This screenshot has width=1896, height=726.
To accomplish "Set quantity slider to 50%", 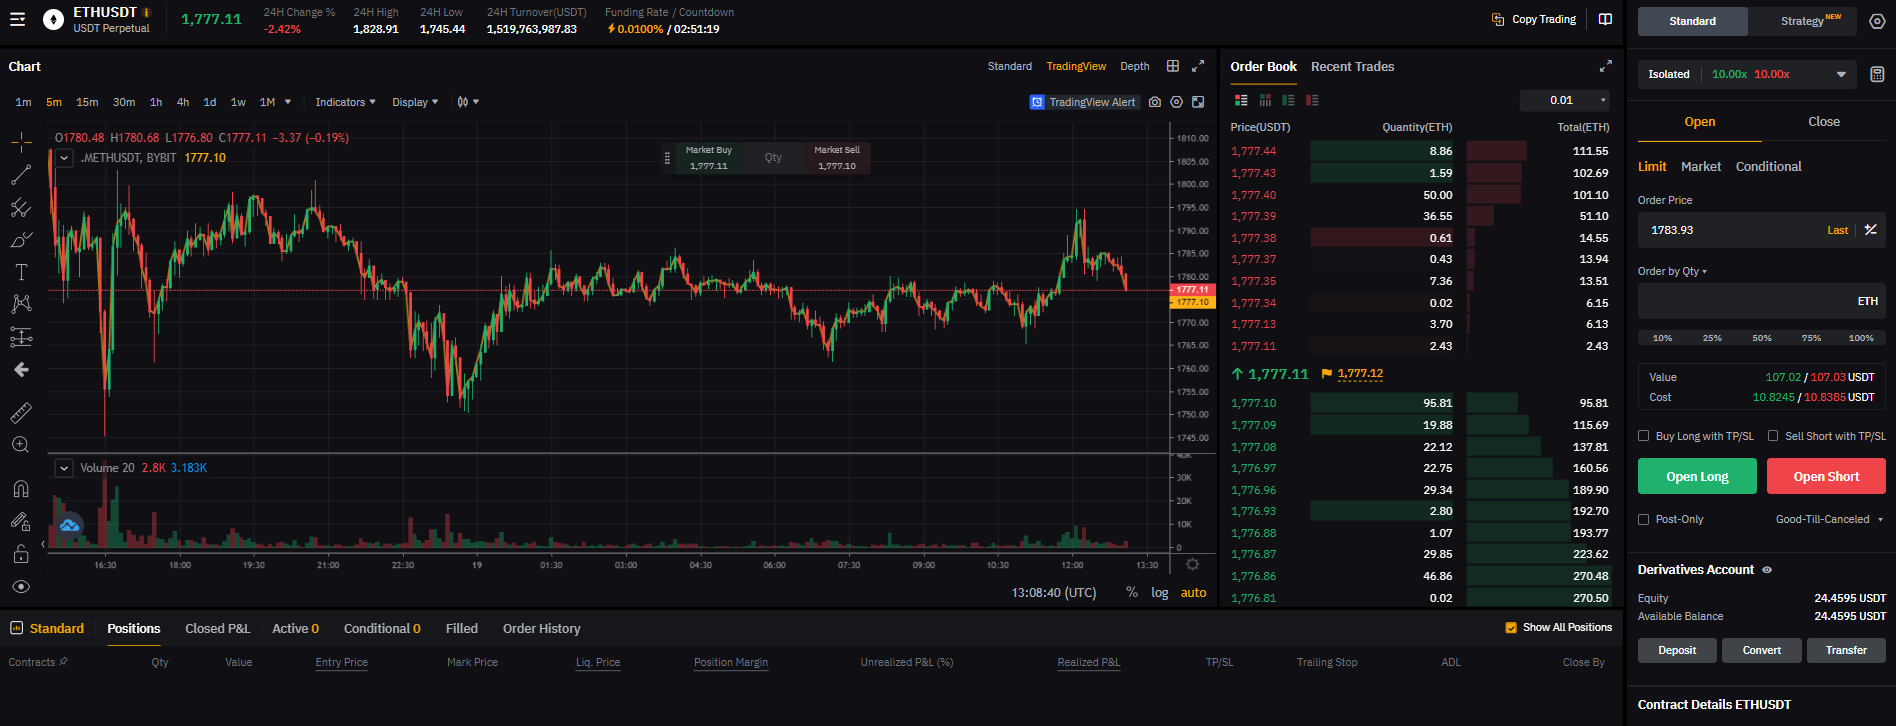I will coord(1762,338).
